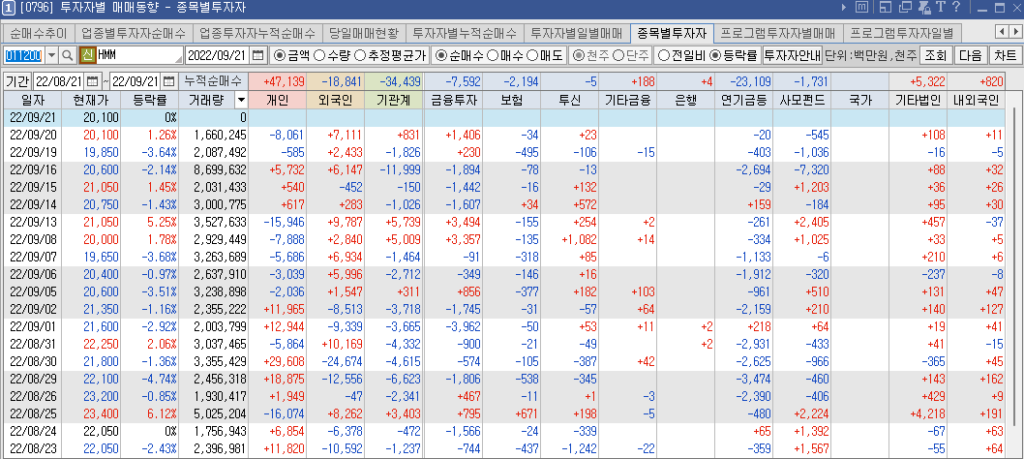Image resolution: width=1024 pixels, height=459 pixels.
Task: Click the 차트 button
Action: pos(1003,55)
